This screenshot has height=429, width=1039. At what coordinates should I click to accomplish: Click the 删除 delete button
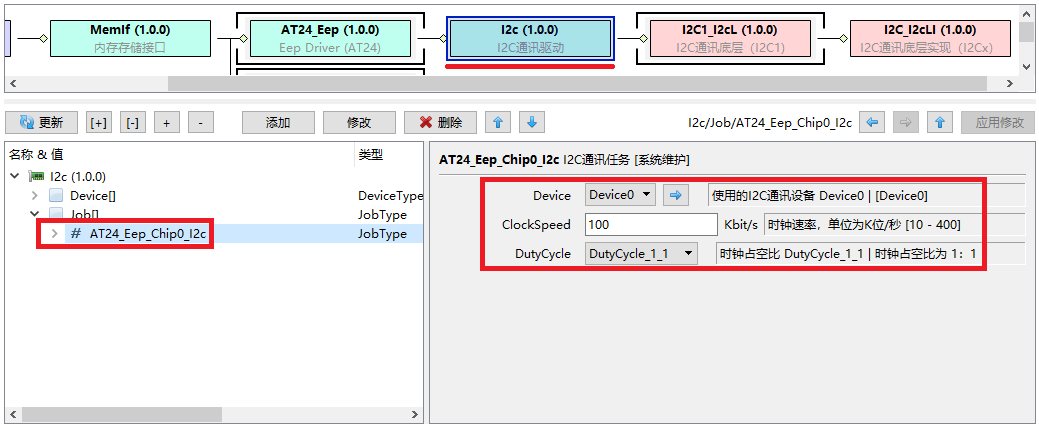click(x=440, y=123)
